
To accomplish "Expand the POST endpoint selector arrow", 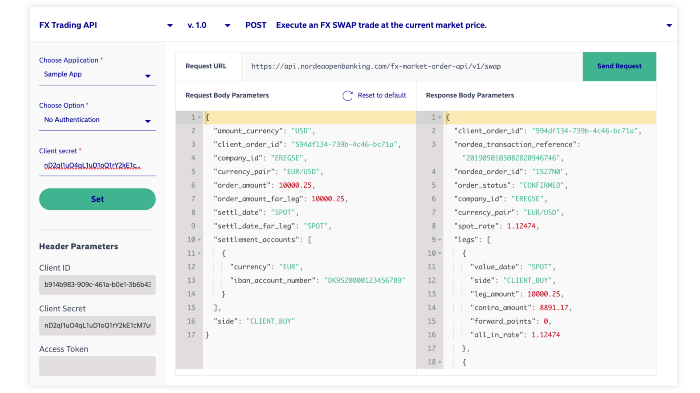I will point(669,25).
